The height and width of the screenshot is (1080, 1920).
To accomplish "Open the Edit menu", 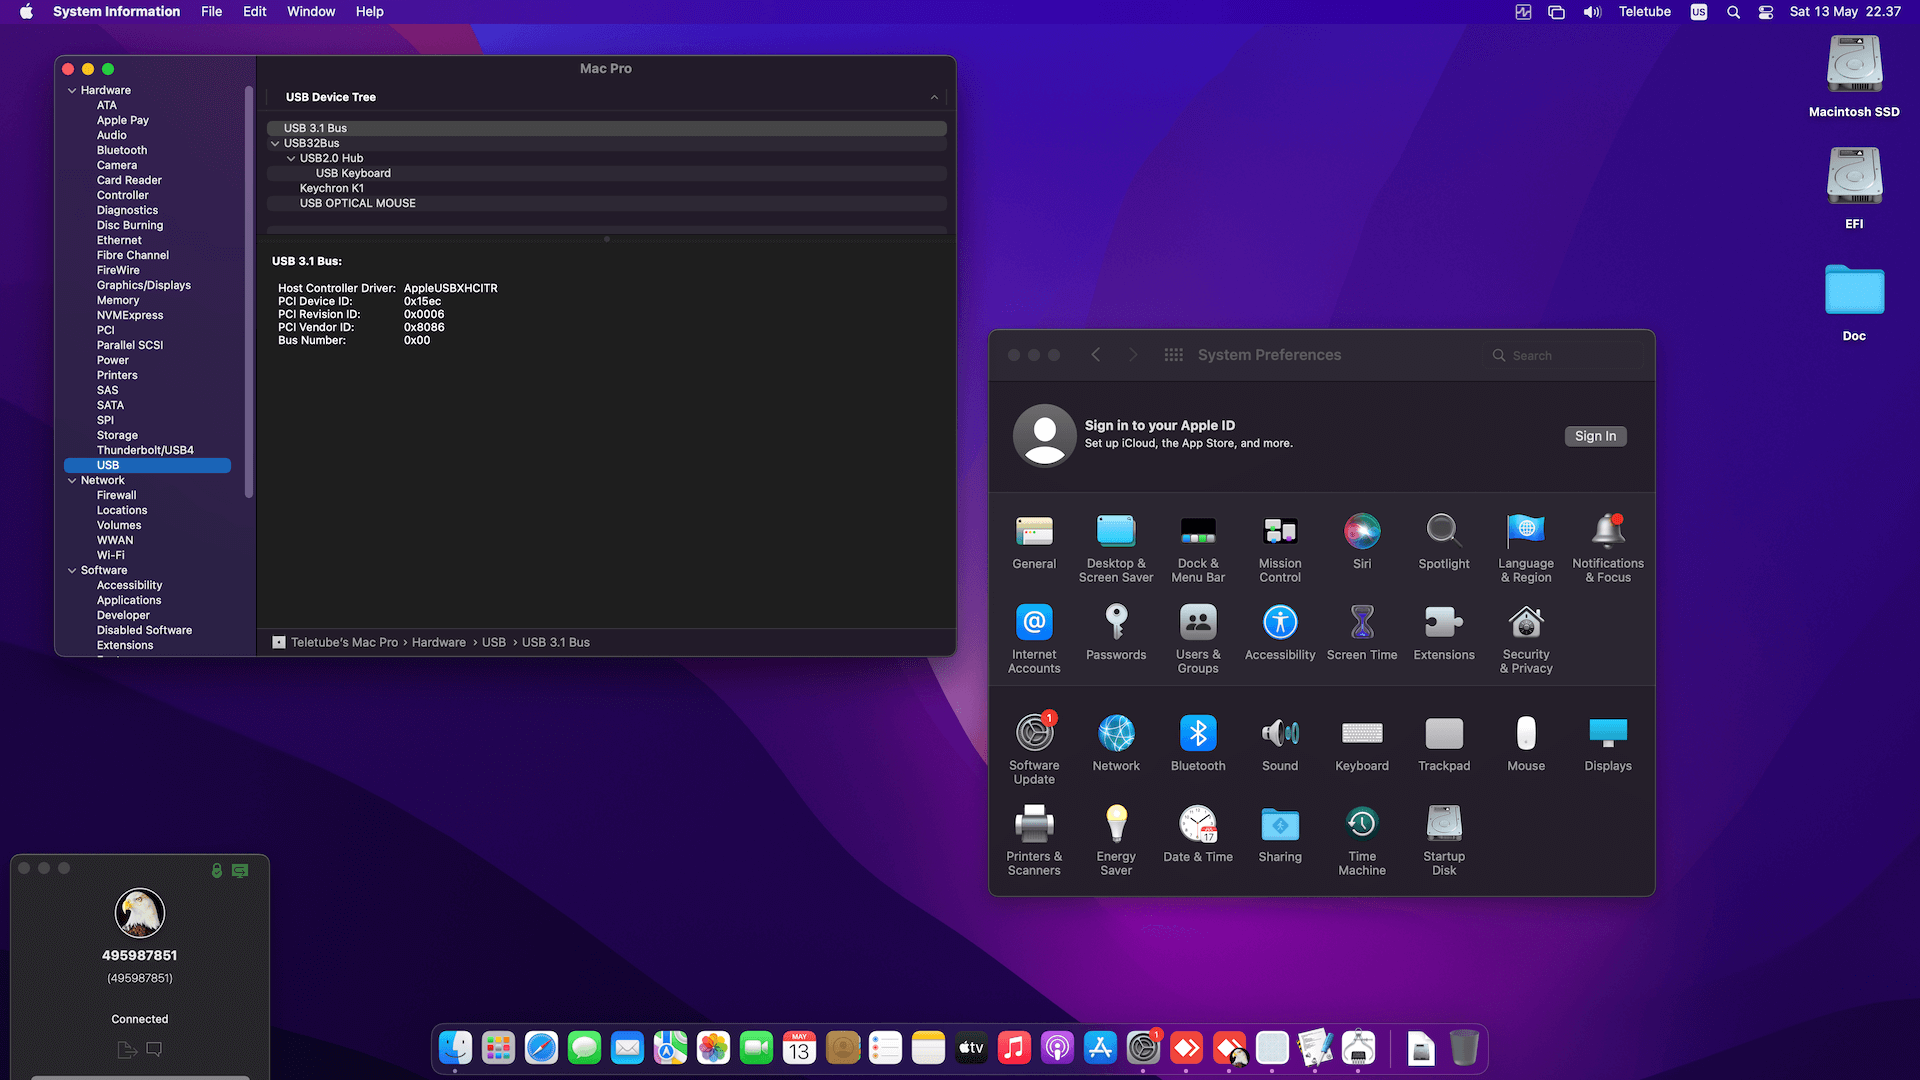I will coord(255,12).
